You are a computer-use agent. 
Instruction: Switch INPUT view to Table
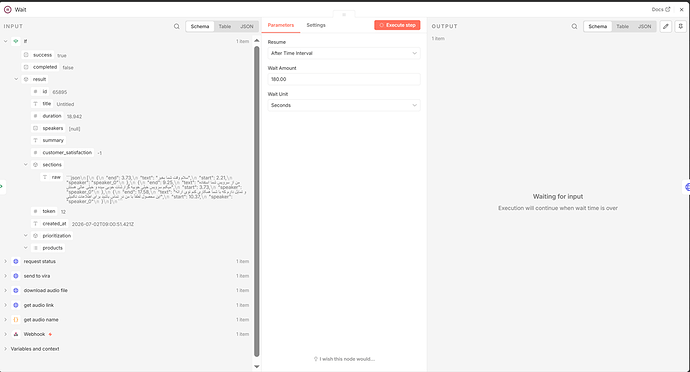pos(225,26)
